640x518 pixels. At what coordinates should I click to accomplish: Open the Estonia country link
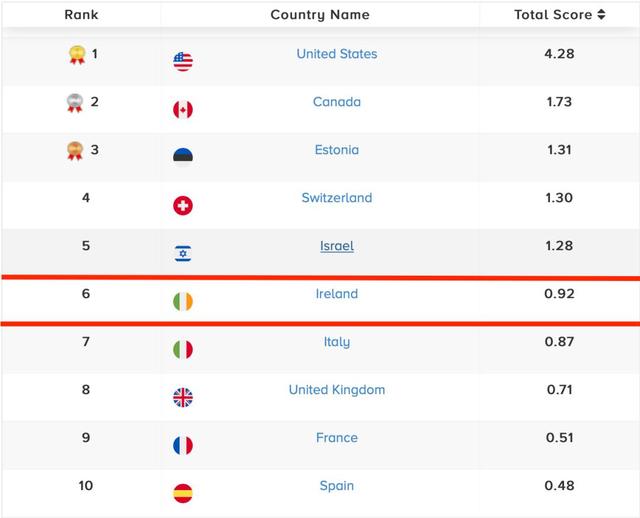(337, 150)
